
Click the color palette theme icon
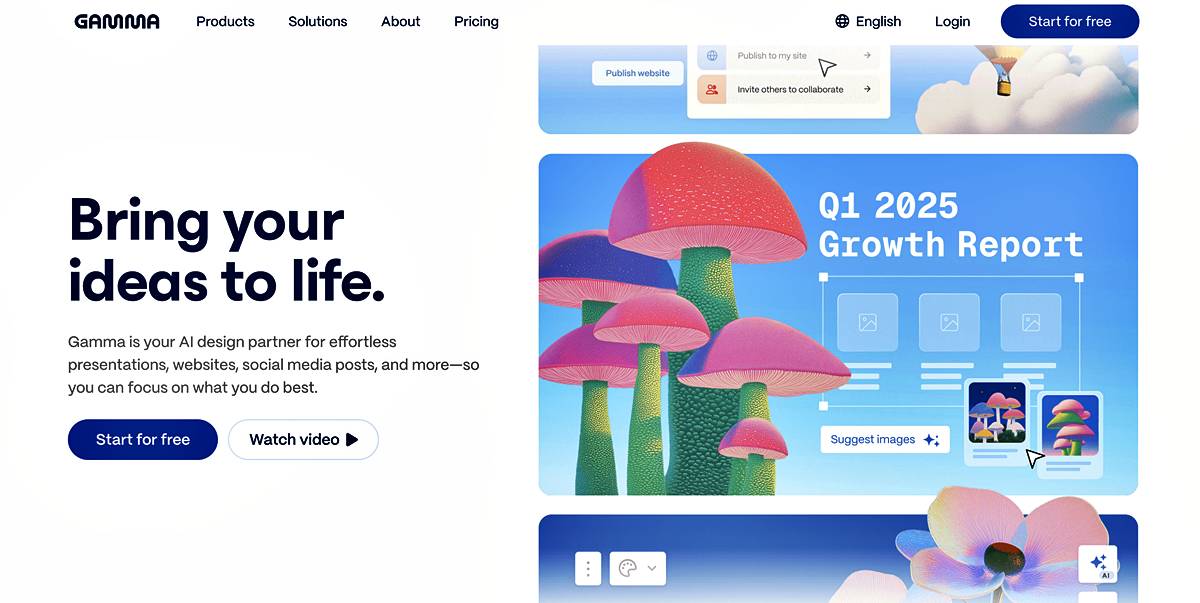click(x=628, y=568)
